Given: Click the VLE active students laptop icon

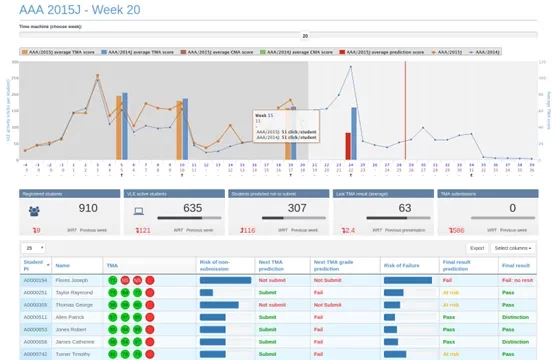Looking at the screenshot, I should point(138,211).
